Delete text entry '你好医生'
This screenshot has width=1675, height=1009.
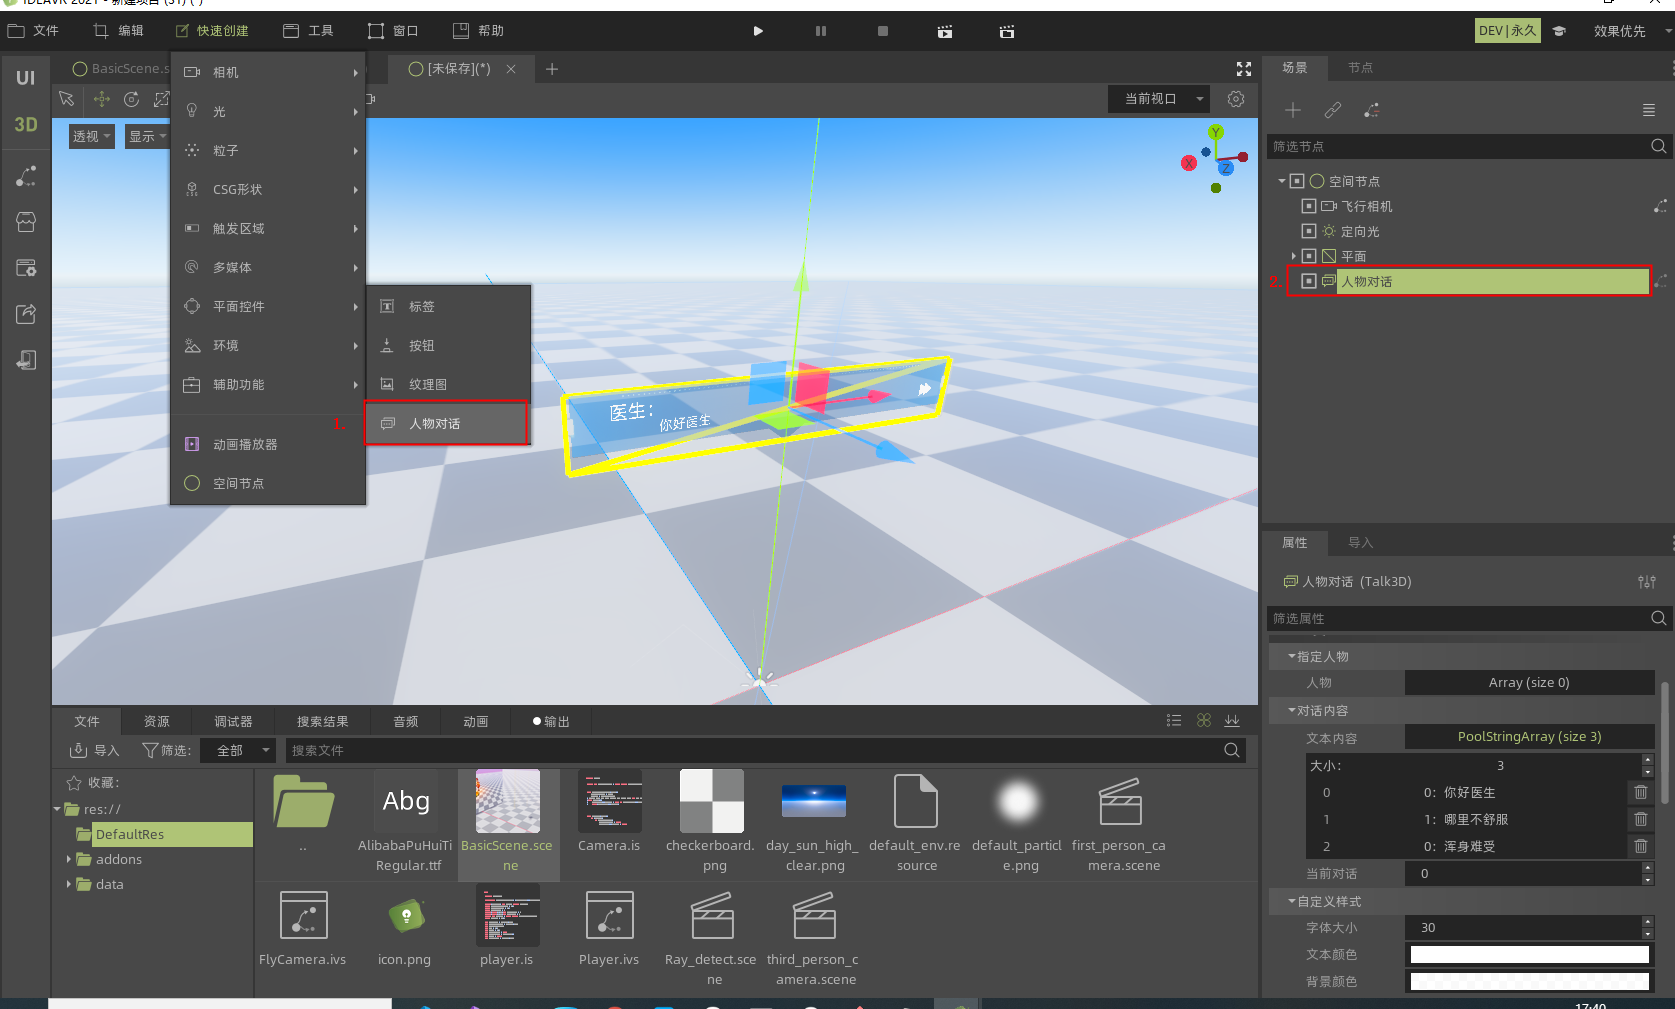1641,792
